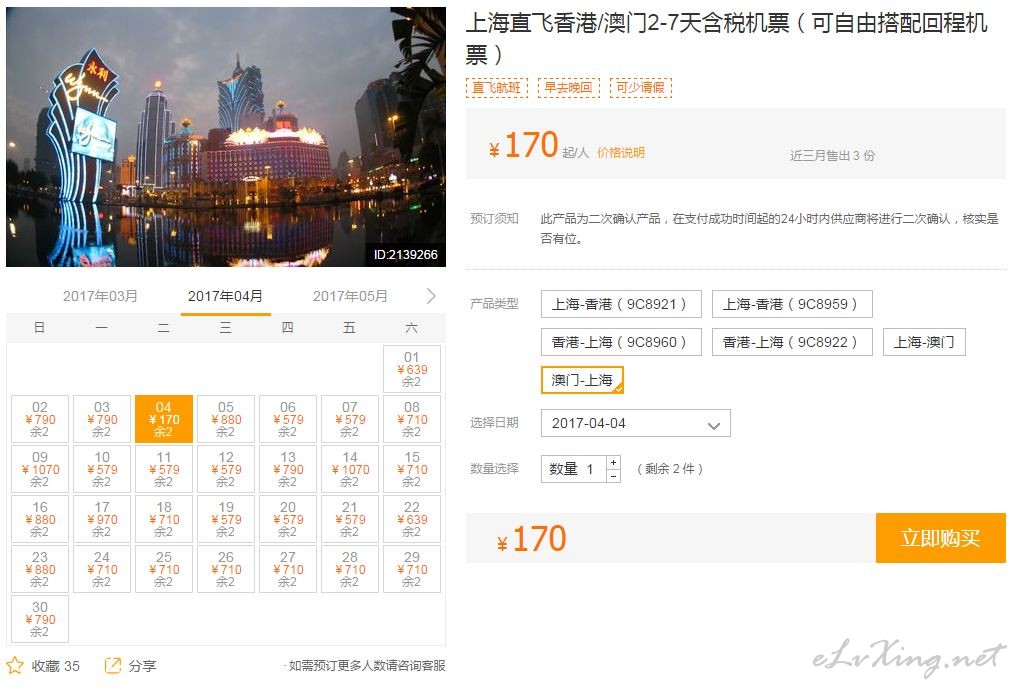Select April 22 priced ¥639
1017x691 pixels.
pos(412,519)
